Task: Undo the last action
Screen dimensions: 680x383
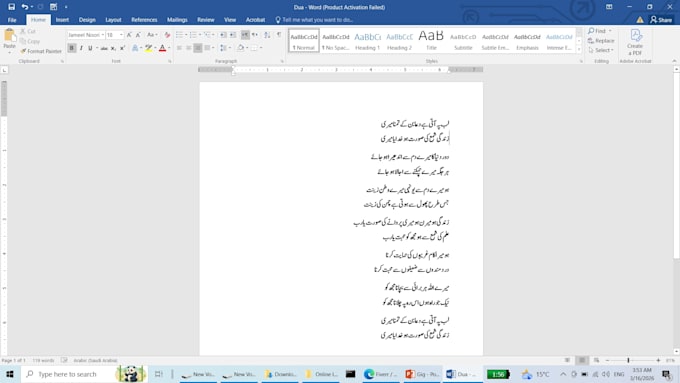Action: tap(25, 7)
